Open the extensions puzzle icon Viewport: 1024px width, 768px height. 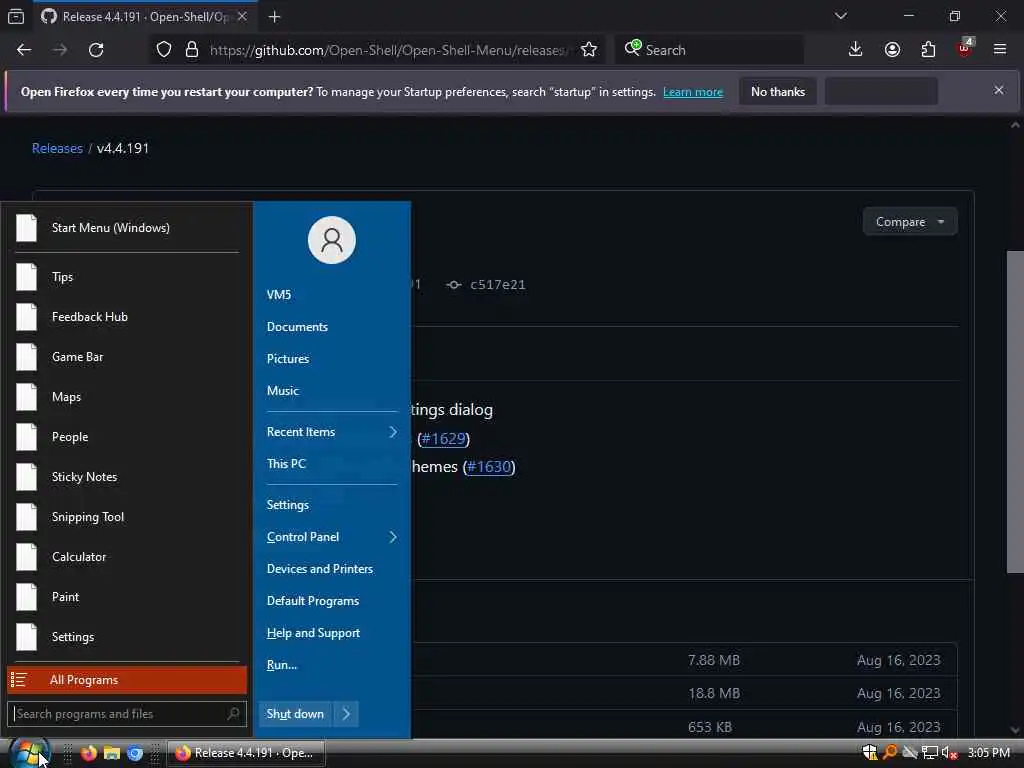point(928,50)
